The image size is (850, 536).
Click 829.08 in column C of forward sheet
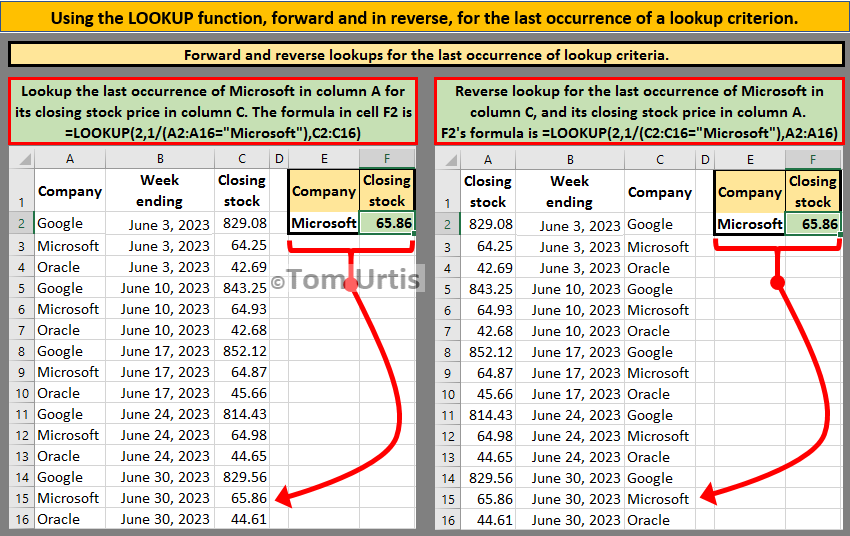pyautogui.click(x=242, y=224)
